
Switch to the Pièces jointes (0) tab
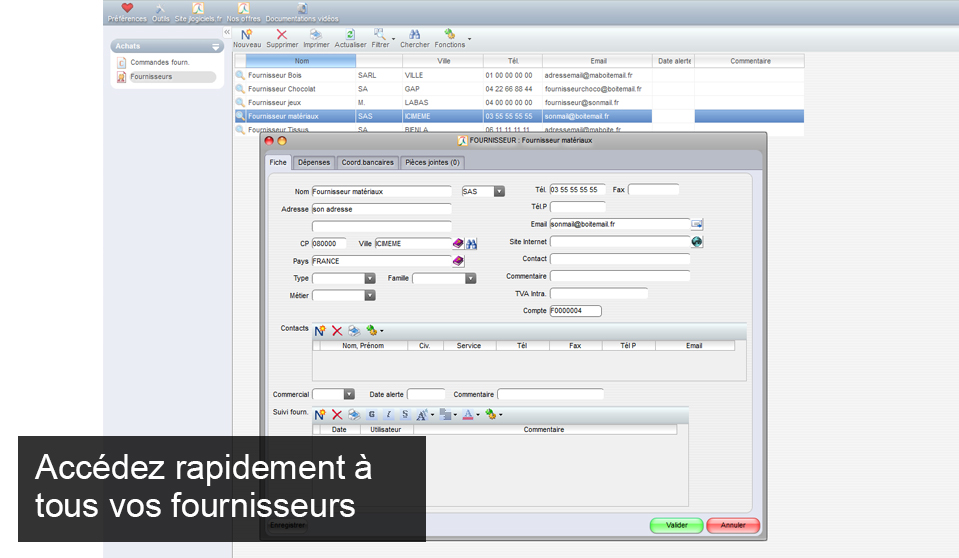tap(432, 162)
